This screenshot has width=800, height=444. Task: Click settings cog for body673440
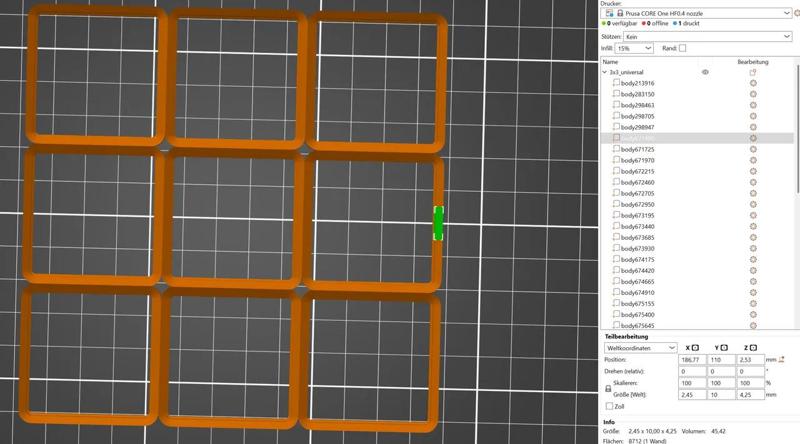pos(753,227)
